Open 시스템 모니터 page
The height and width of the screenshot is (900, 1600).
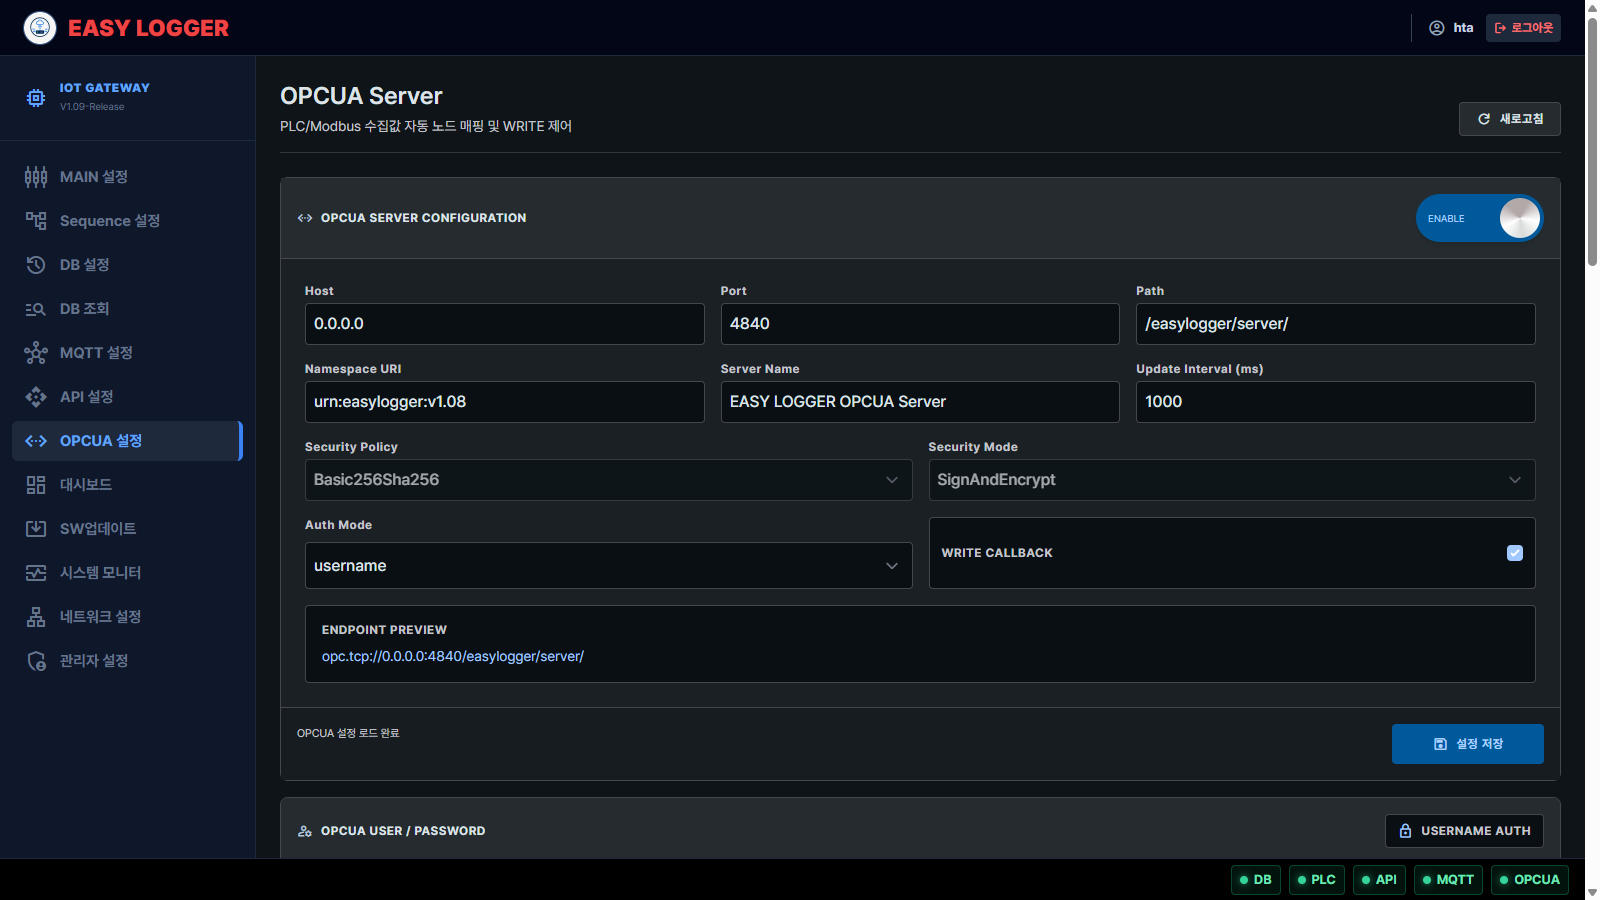[127, 573]
